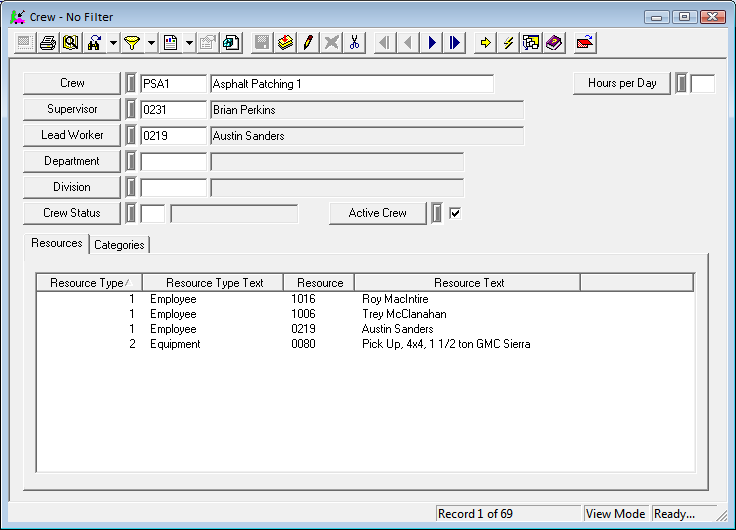Click the copy record pages icon
The image size is (736, 530).
[231, 43]
